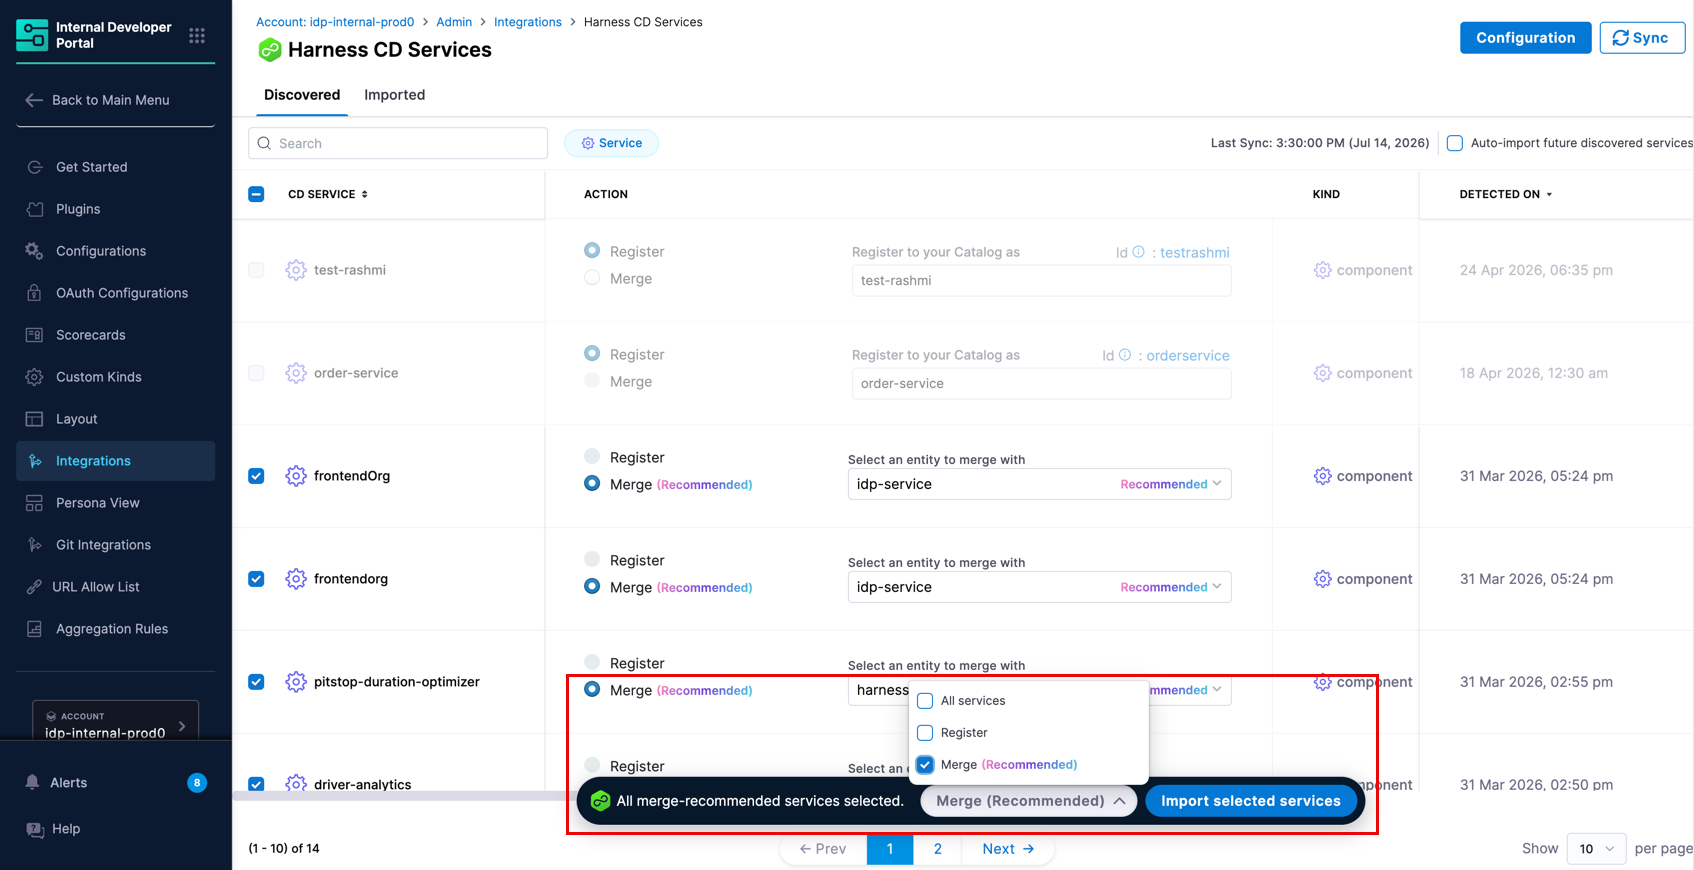Click the search magnifier icon
The width and height of the screenshot is (1694, 870).
pyautogui.click(x=264, y=143)
